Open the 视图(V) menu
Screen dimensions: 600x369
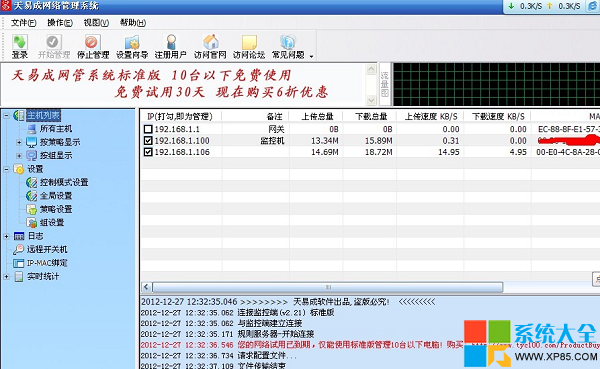(96, 23)
